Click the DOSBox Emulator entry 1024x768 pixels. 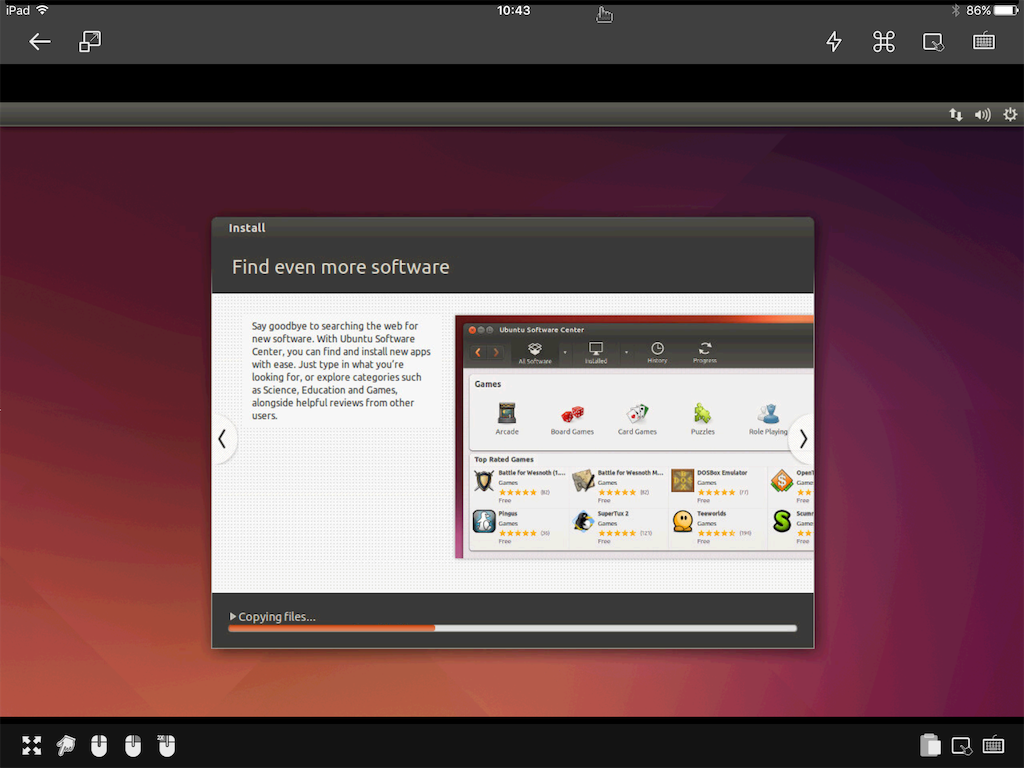point(716,486)
